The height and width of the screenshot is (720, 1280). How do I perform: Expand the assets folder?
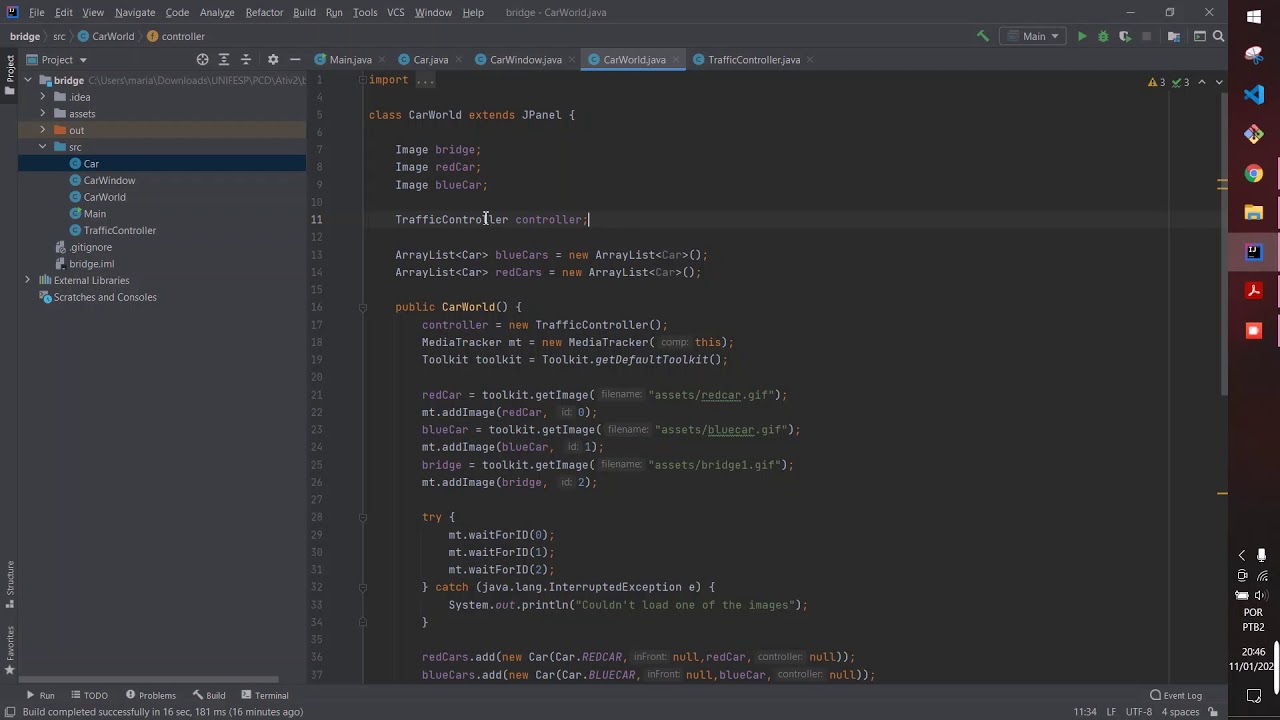click(x=43, y=114)
